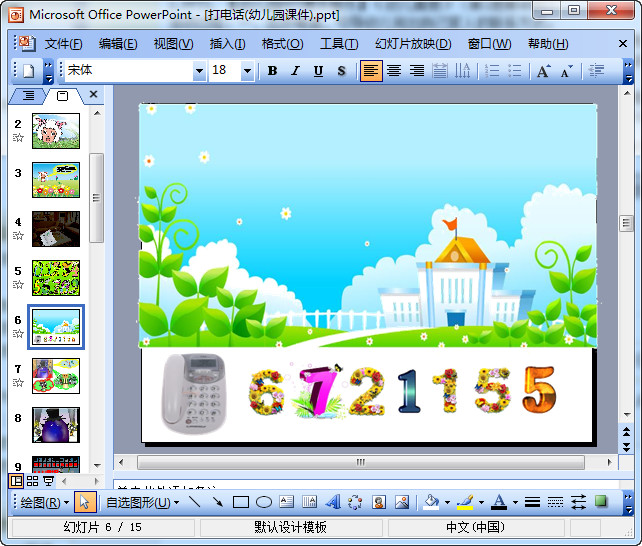This screenshot has width=642, height=546.
Task: Insert Clip Art icon
Action: point(379,502)
